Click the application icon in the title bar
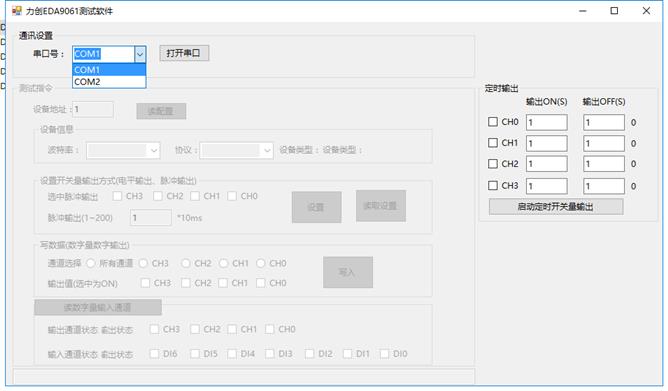 click(x=17, y=11)
